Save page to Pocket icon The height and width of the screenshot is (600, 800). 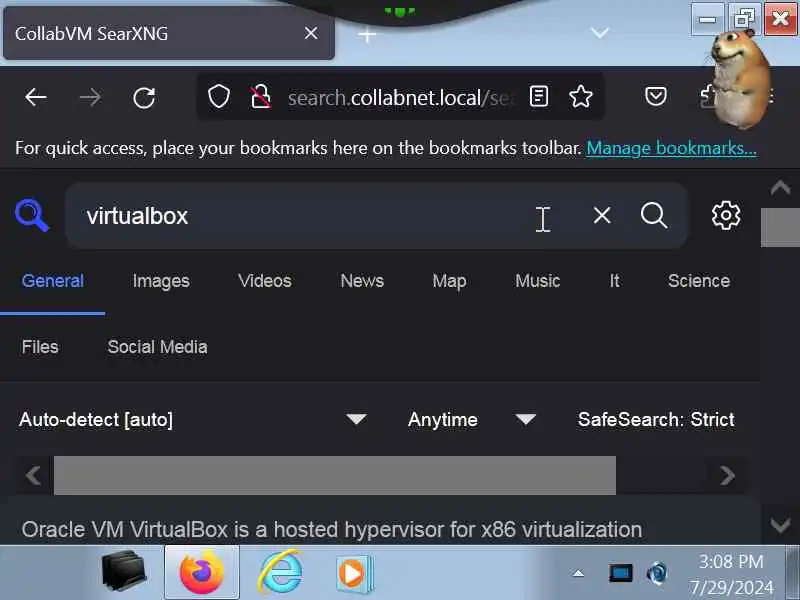656,96
